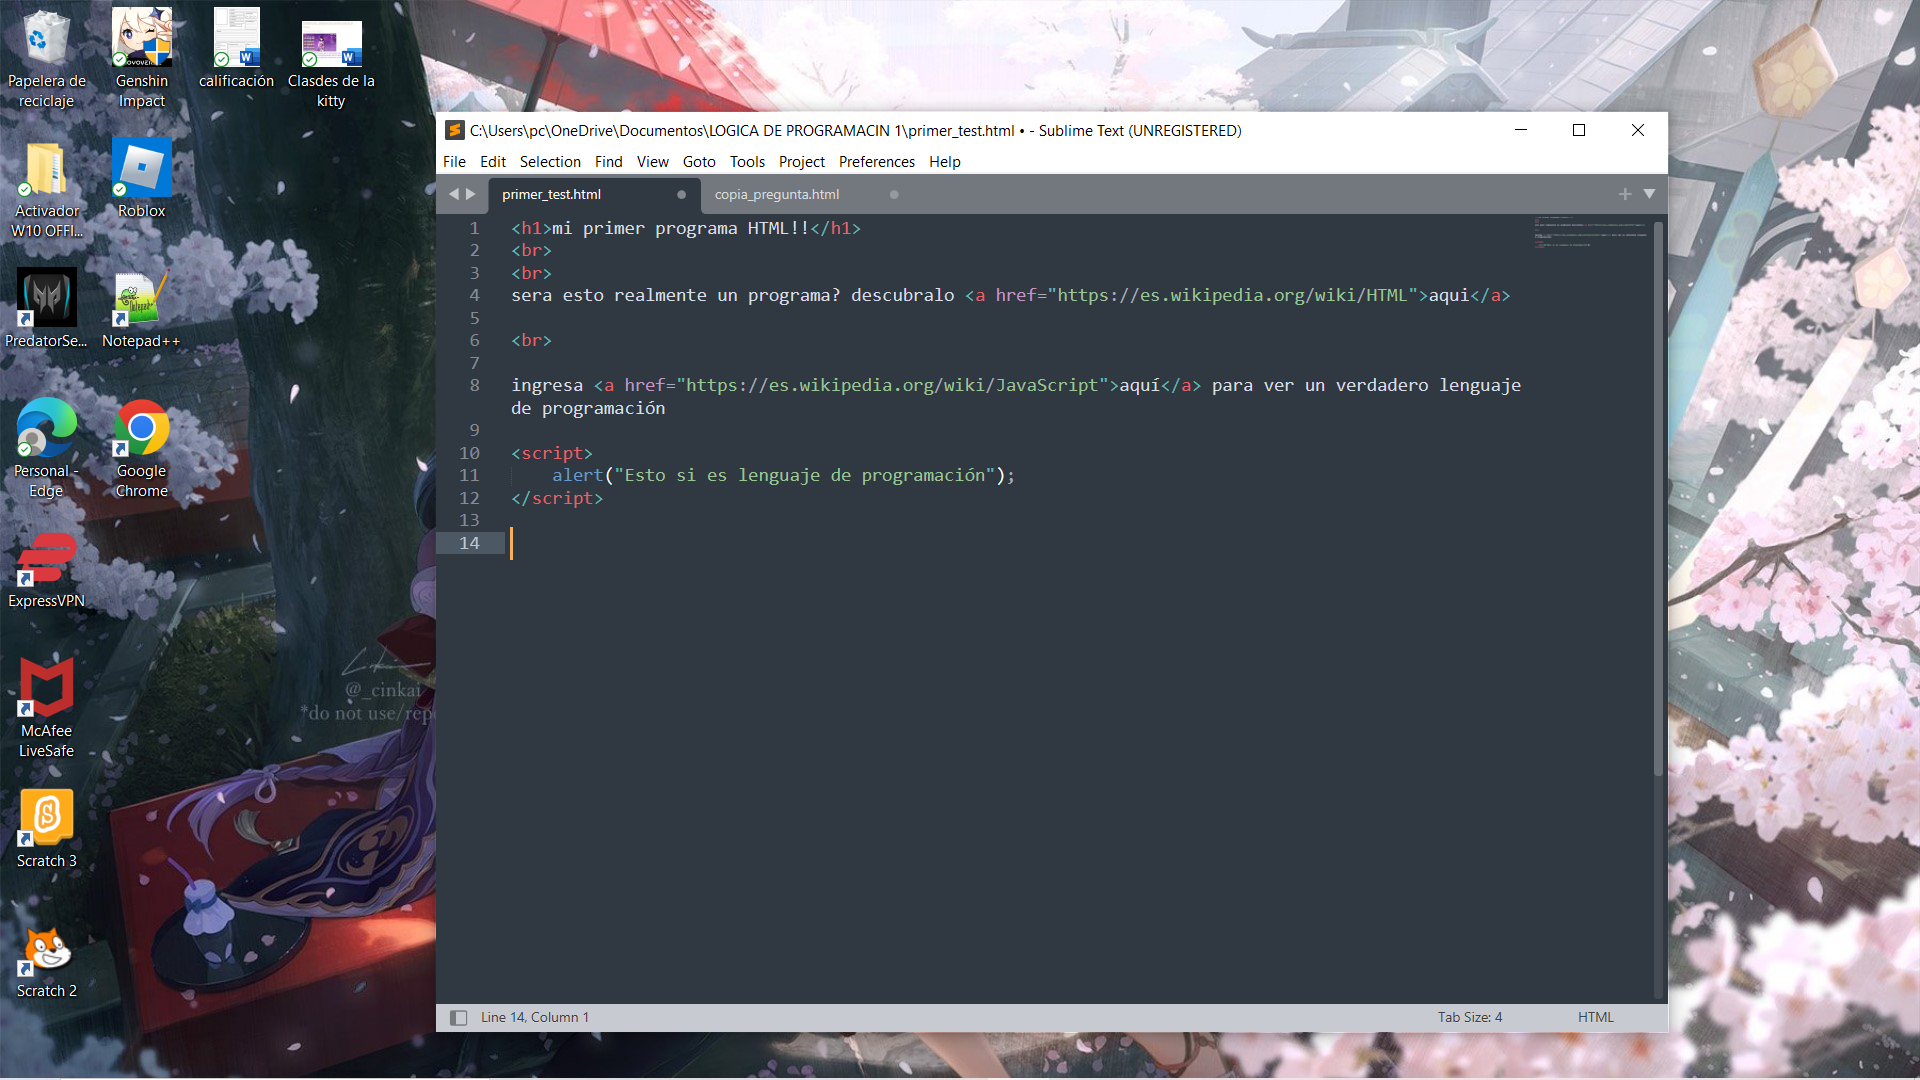Change HTML syntax selector in status bar
The image size is (1920, 1080).
1596,1017
